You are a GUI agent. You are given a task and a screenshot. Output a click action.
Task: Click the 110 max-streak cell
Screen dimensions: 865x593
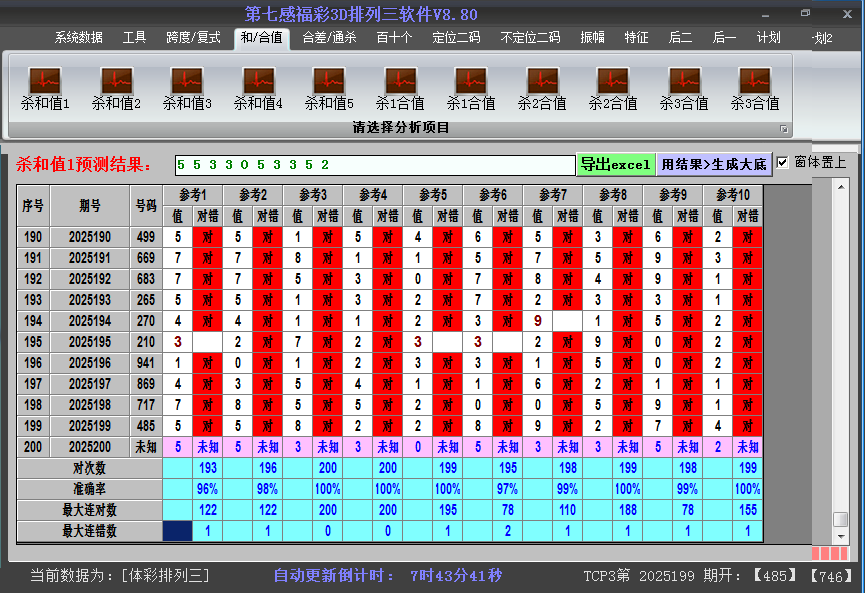[568, 510]
